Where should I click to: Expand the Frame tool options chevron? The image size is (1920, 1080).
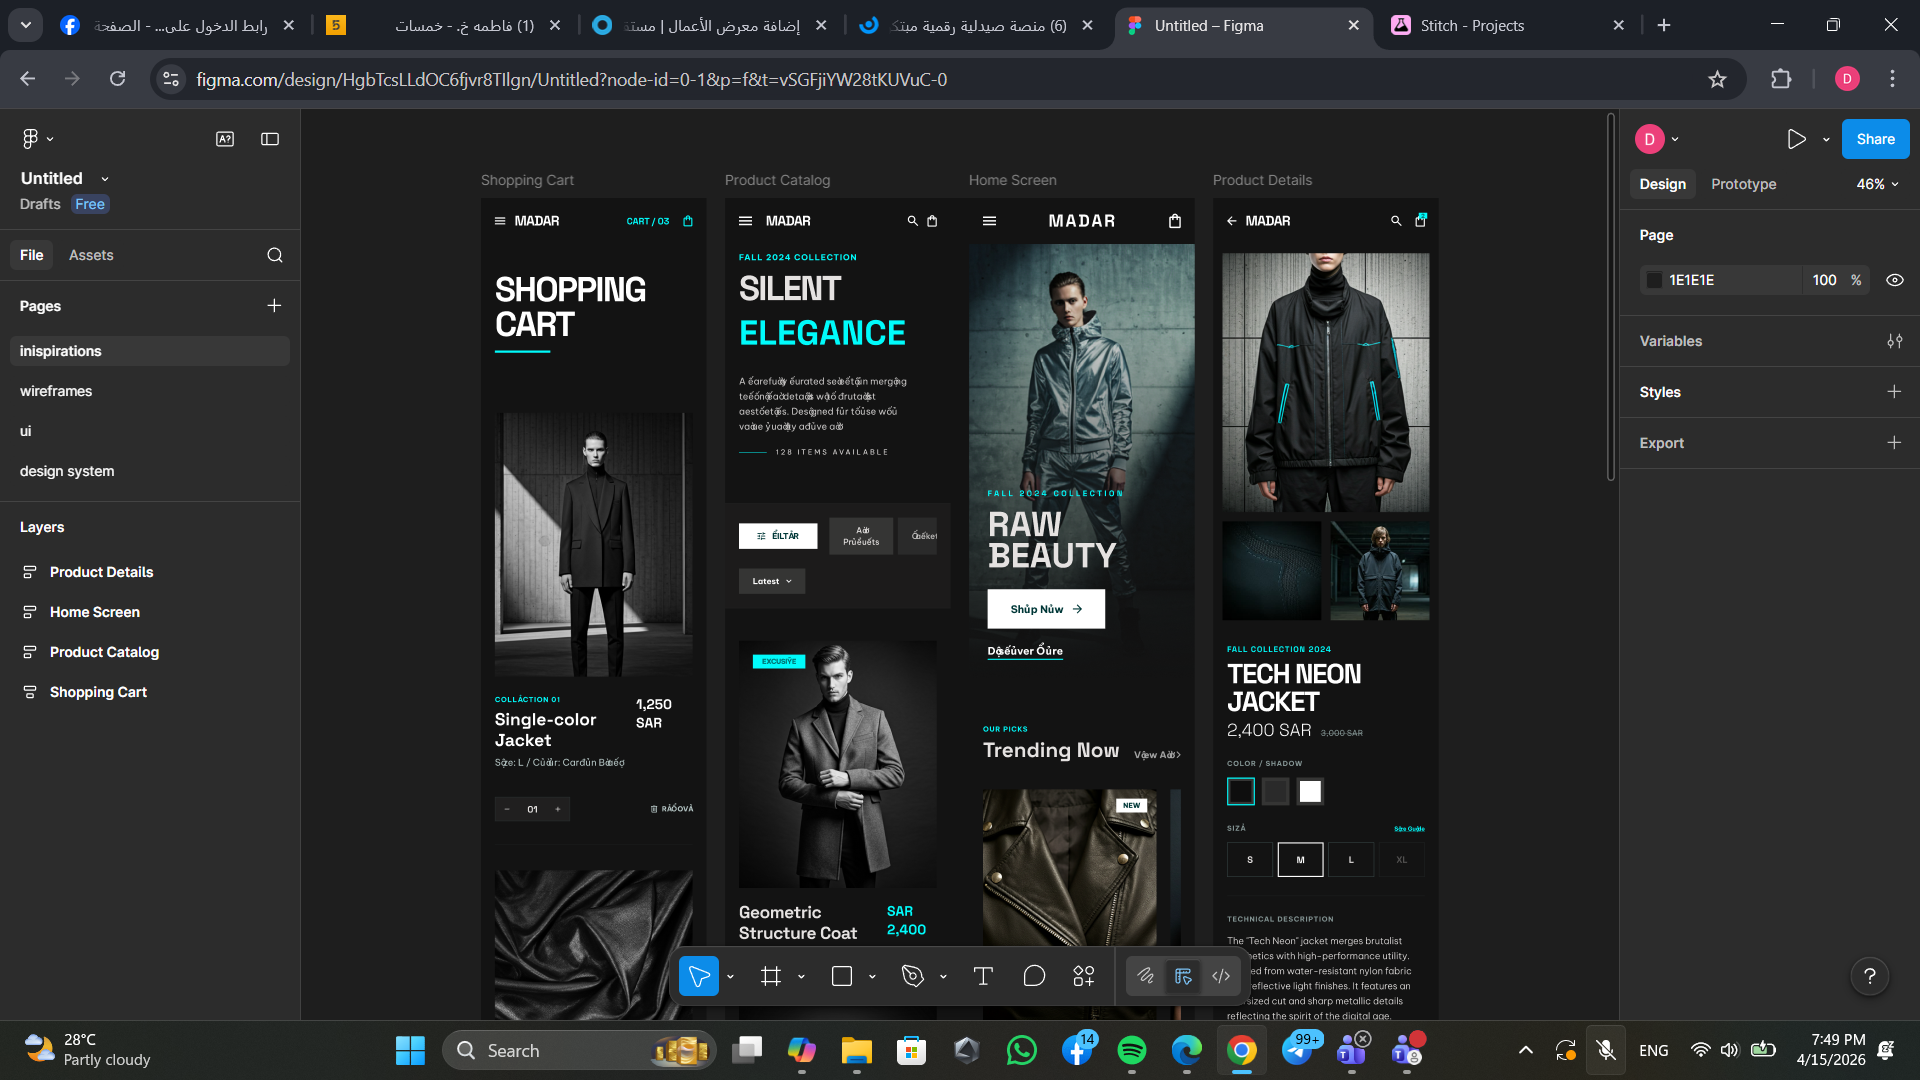(x=801, y=977)
